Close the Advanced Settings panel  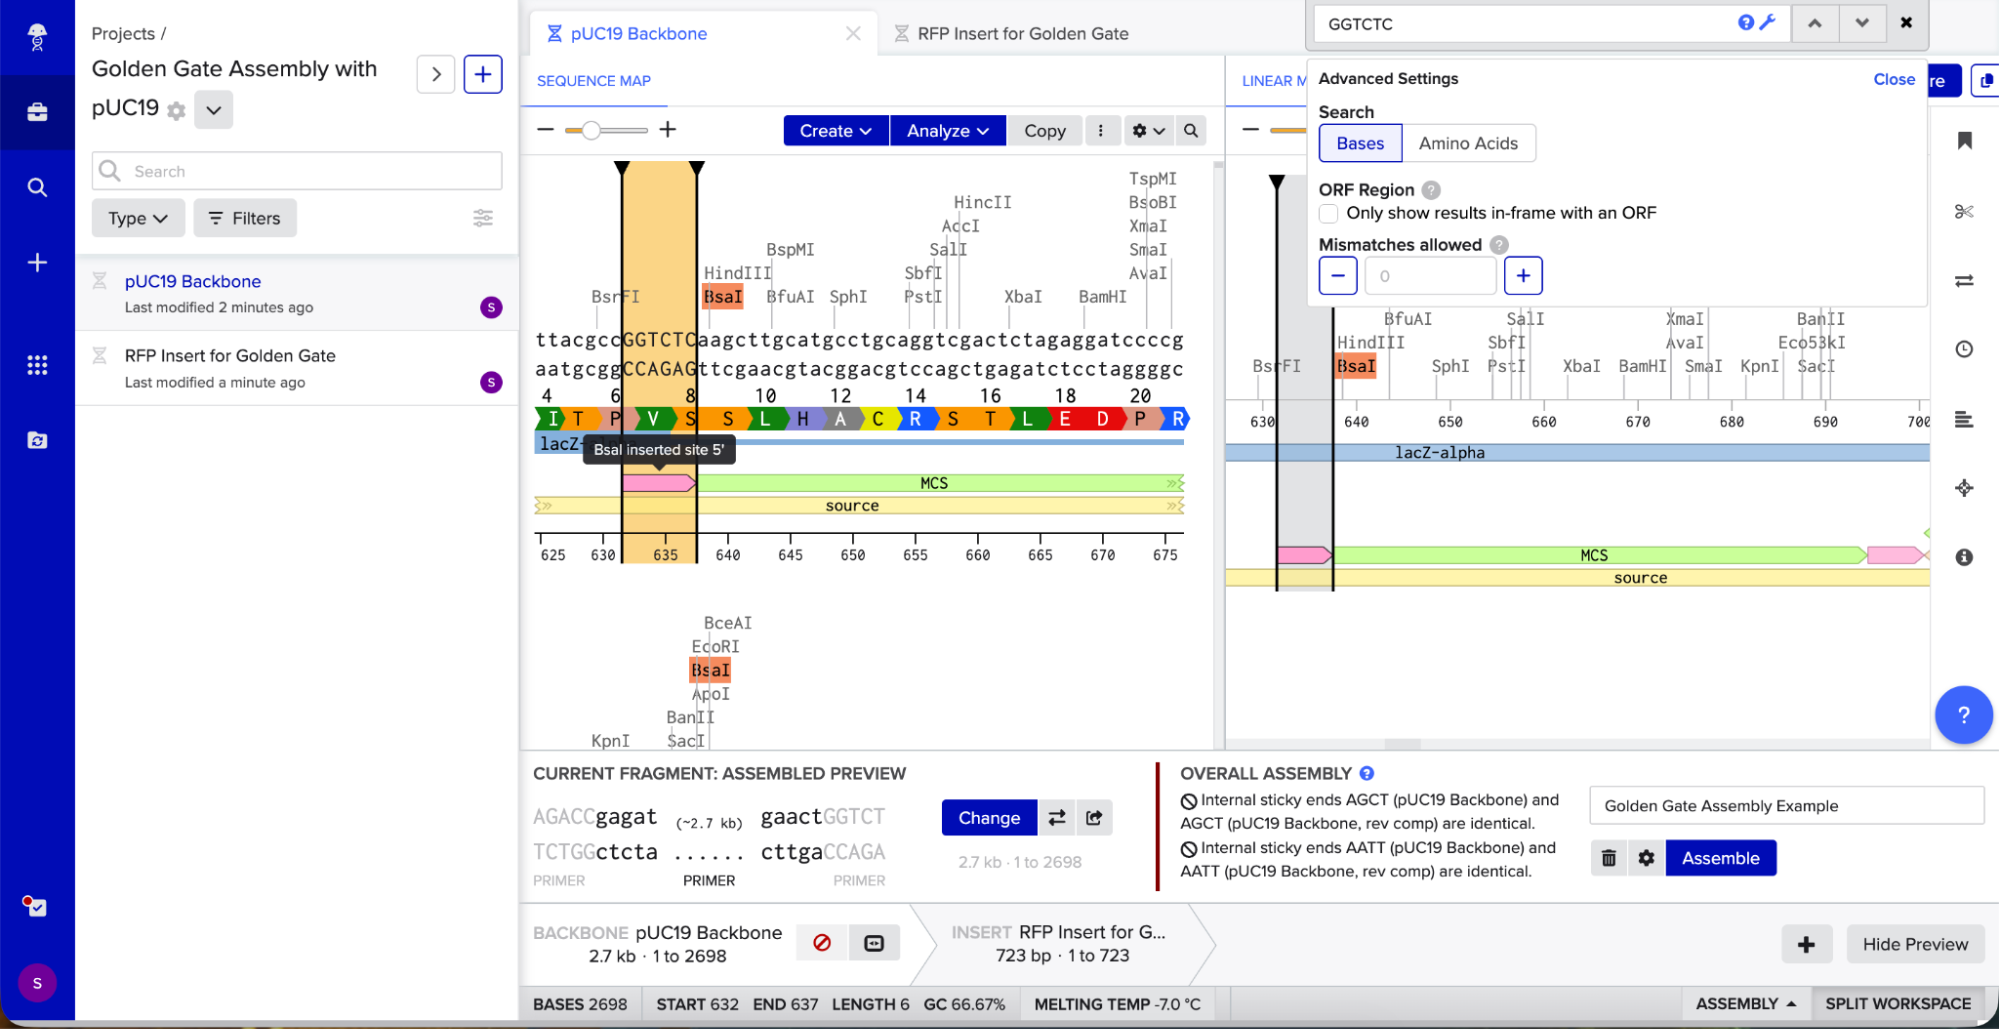(x=1894, y=79)
